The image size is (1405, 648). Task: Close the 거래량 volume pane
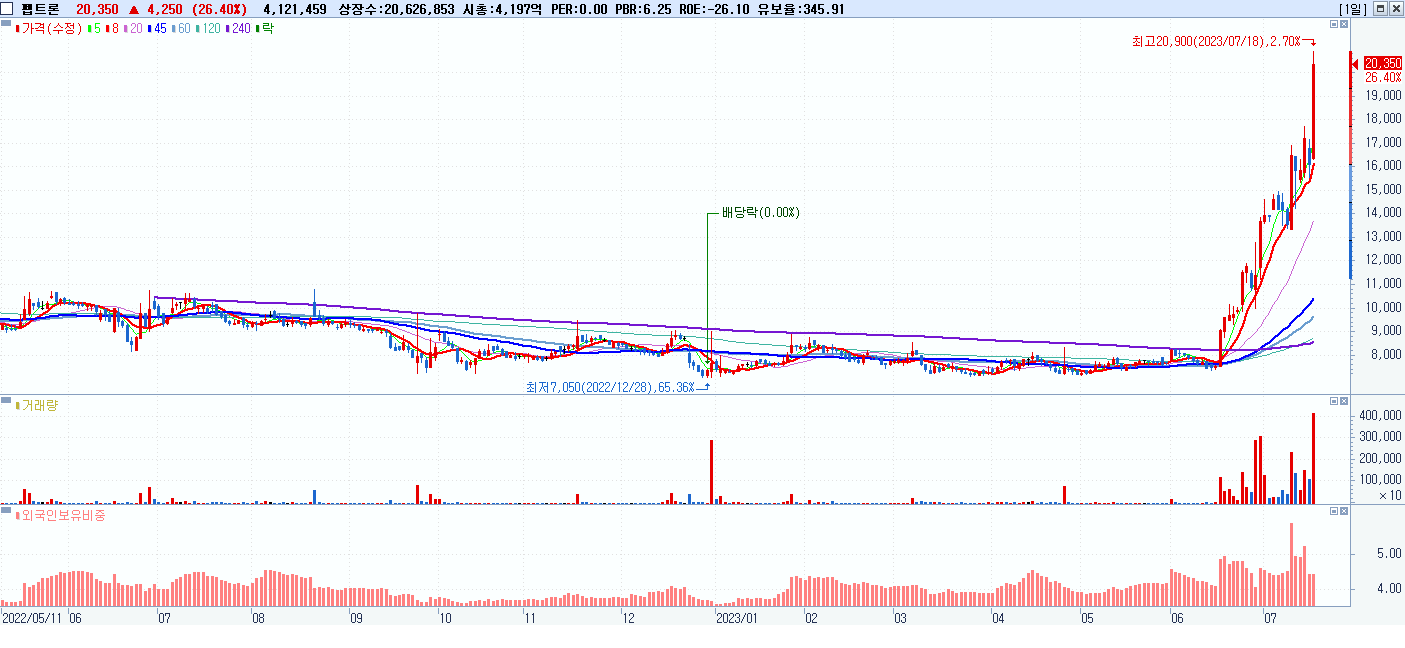(x=1345, y=401)
